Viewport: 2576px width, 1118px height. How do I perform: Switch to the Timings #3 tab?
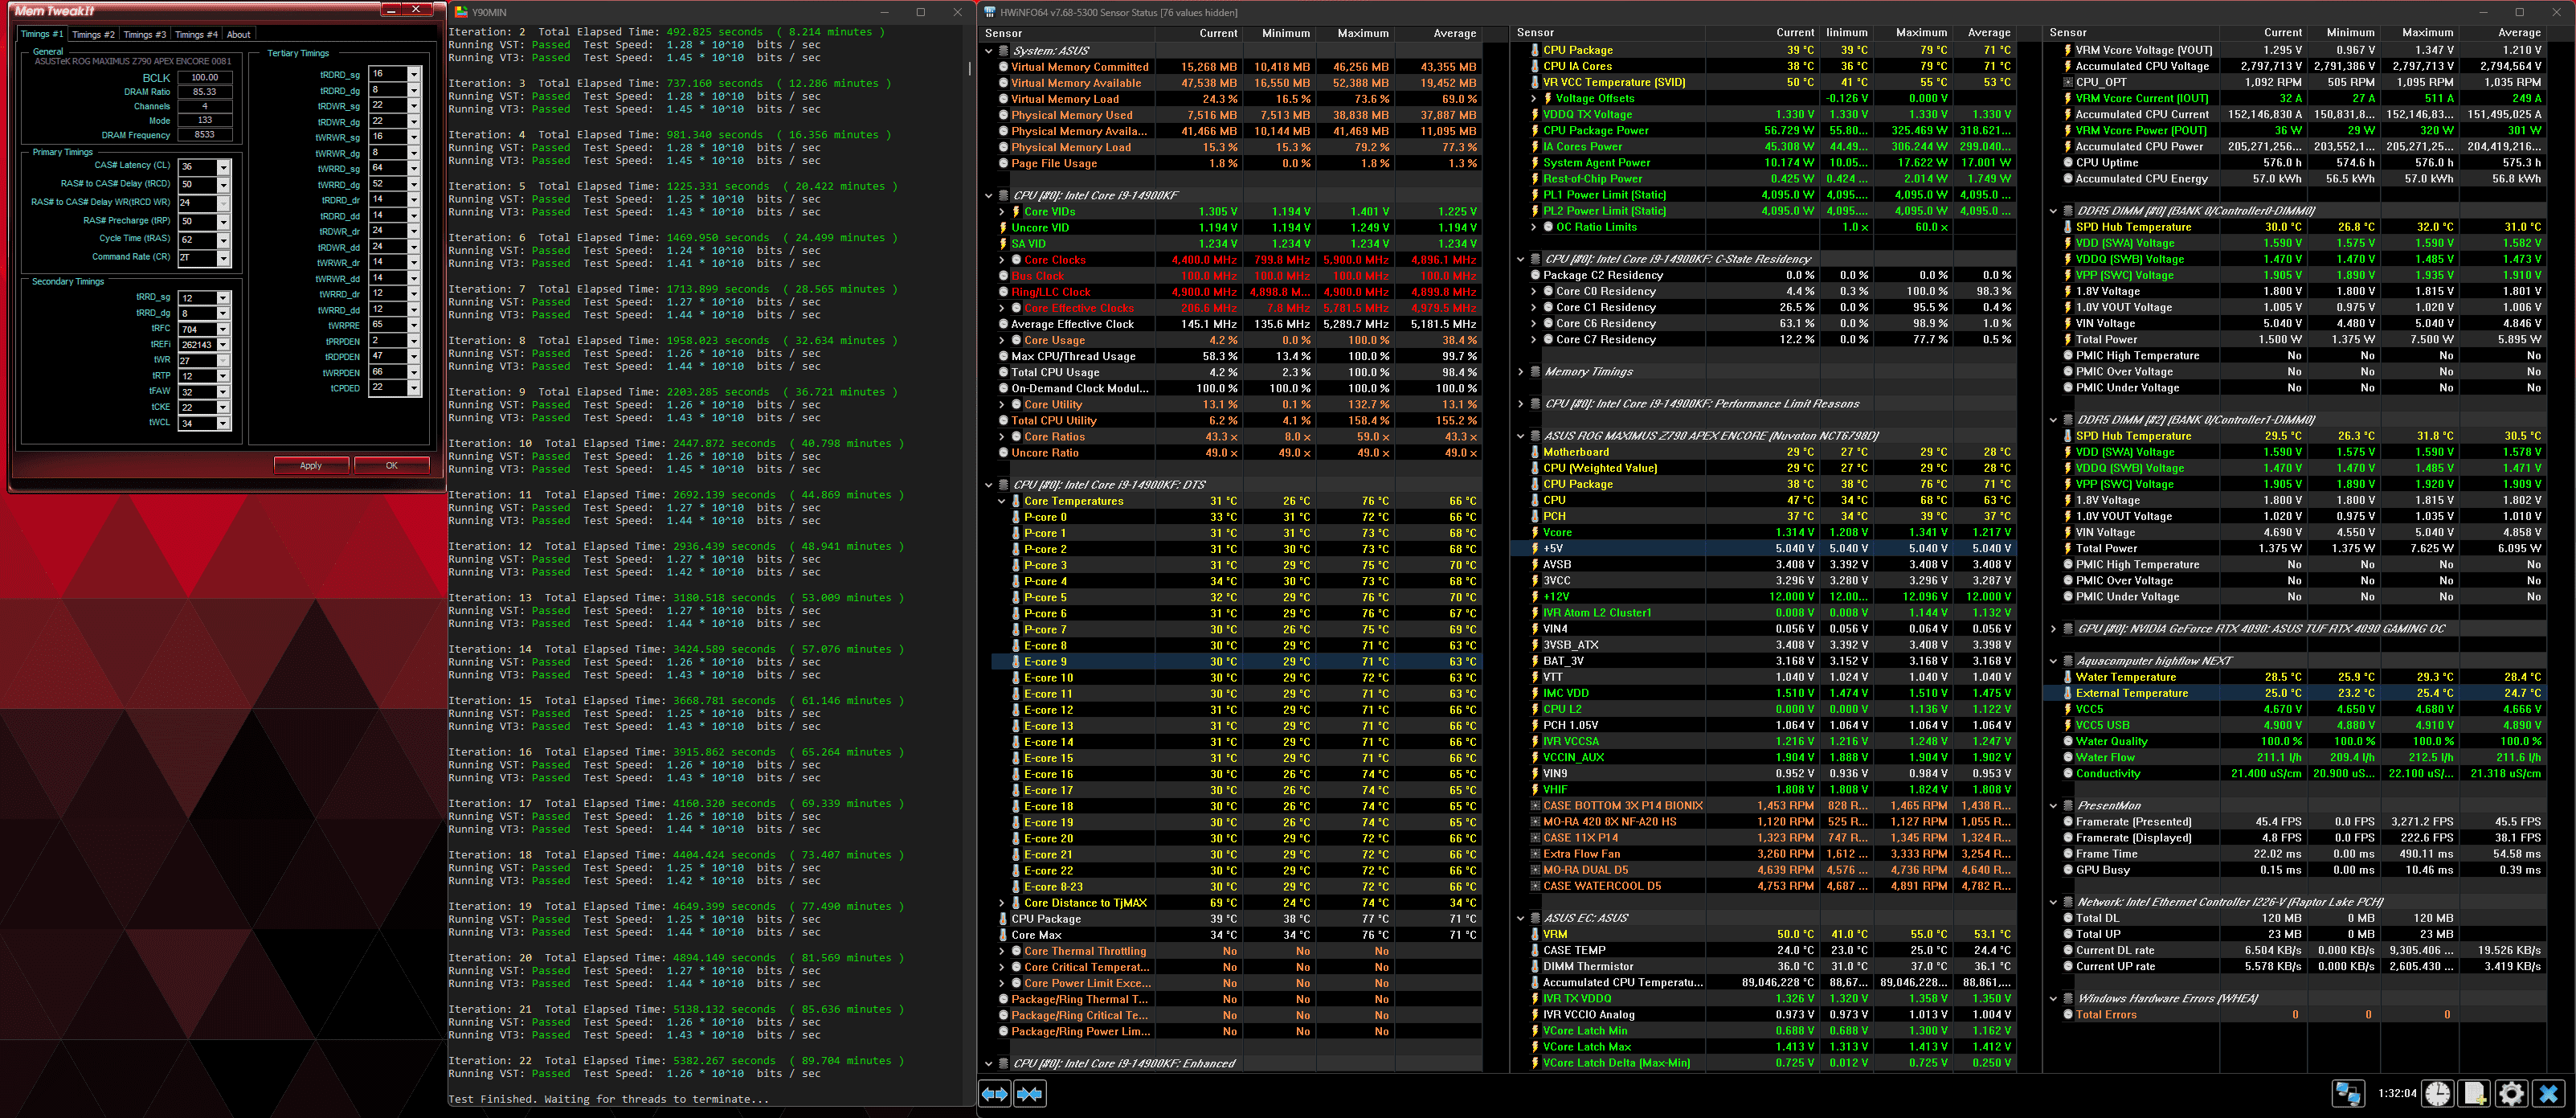(144, 34)
